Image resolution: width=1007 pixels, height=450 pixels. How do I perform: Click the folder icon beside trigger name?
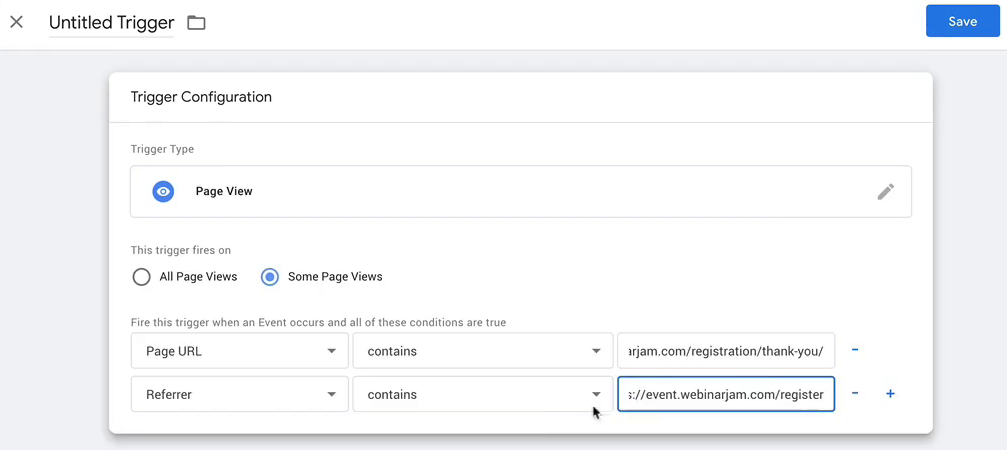(x=196, y=23)
